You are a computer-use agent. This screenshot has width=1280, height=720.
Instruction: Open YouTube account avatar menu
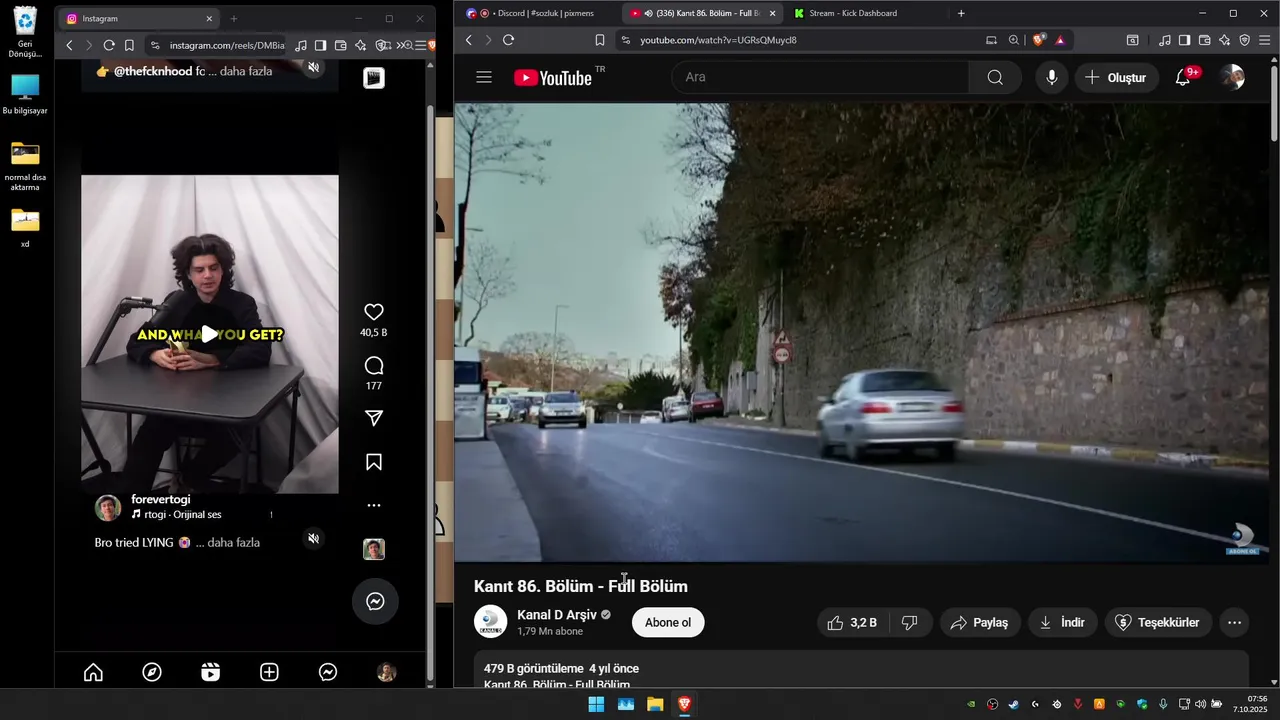tap(1233, 77)
